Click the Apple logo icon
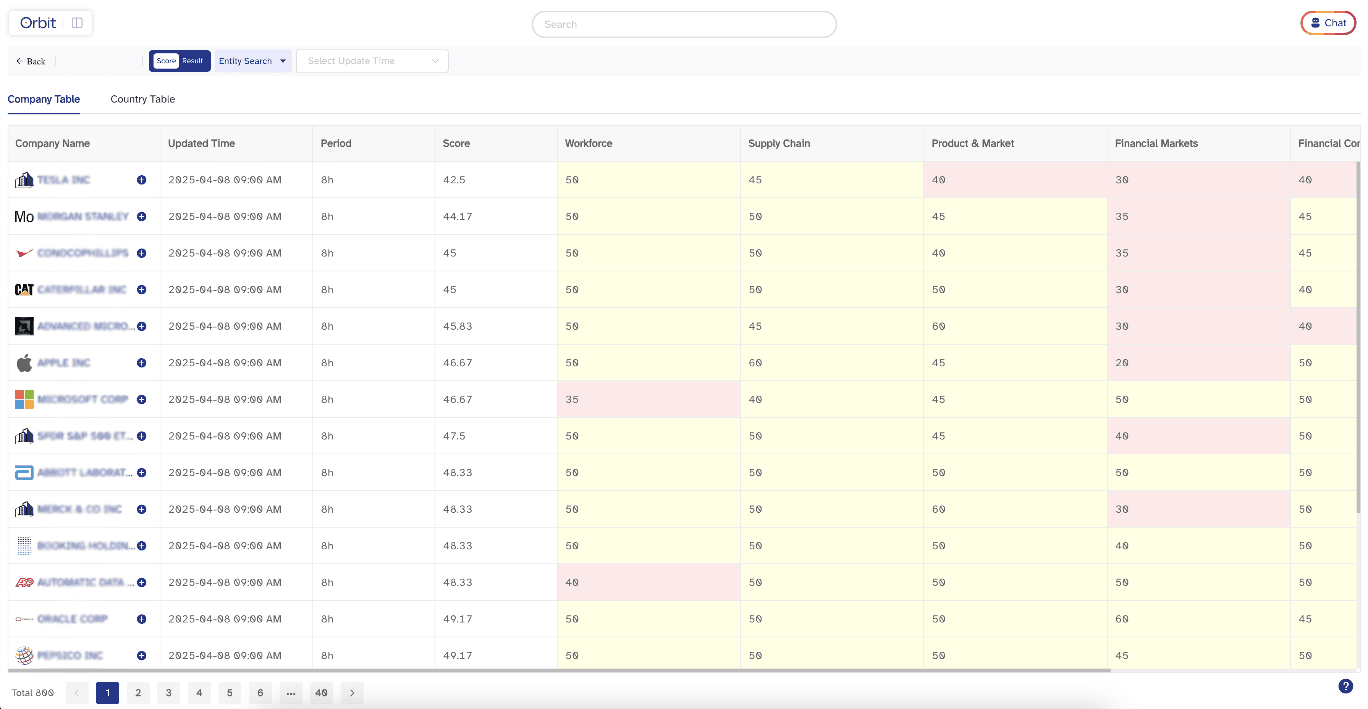1368x709 pixels. click(x=24, y=362)
